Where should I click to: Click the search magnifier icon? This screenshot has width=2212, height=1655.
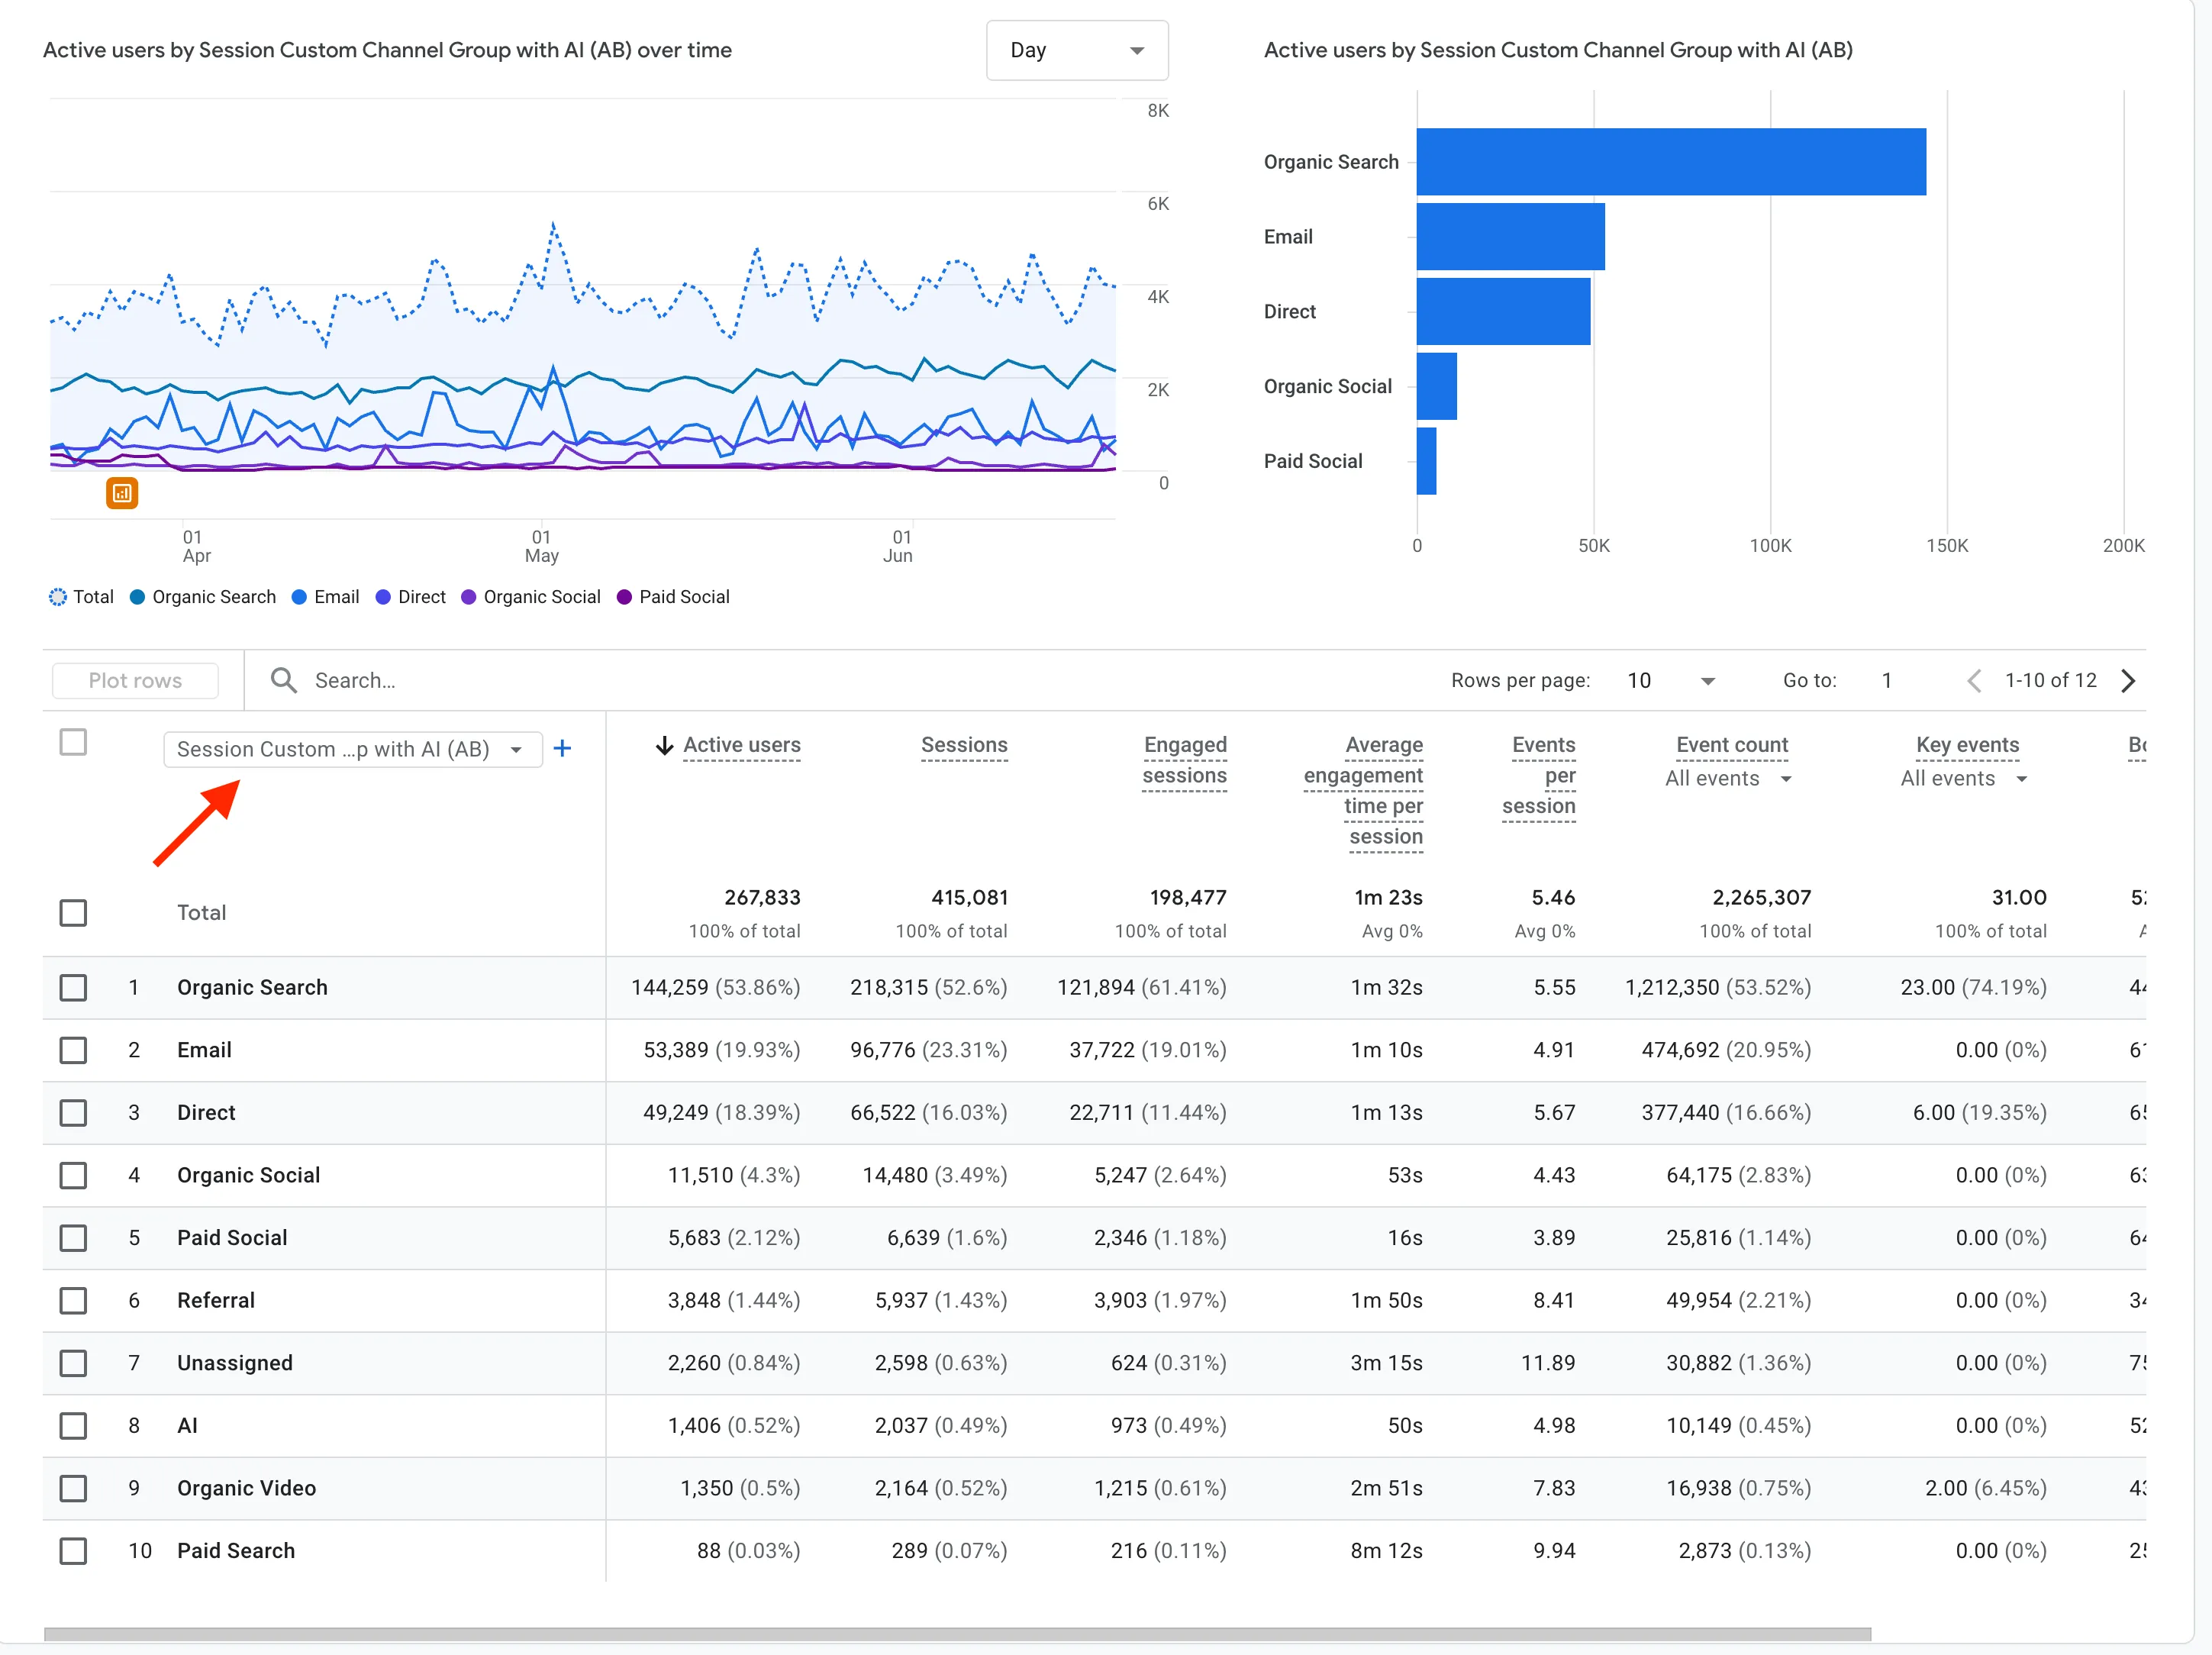coord(284,680)
